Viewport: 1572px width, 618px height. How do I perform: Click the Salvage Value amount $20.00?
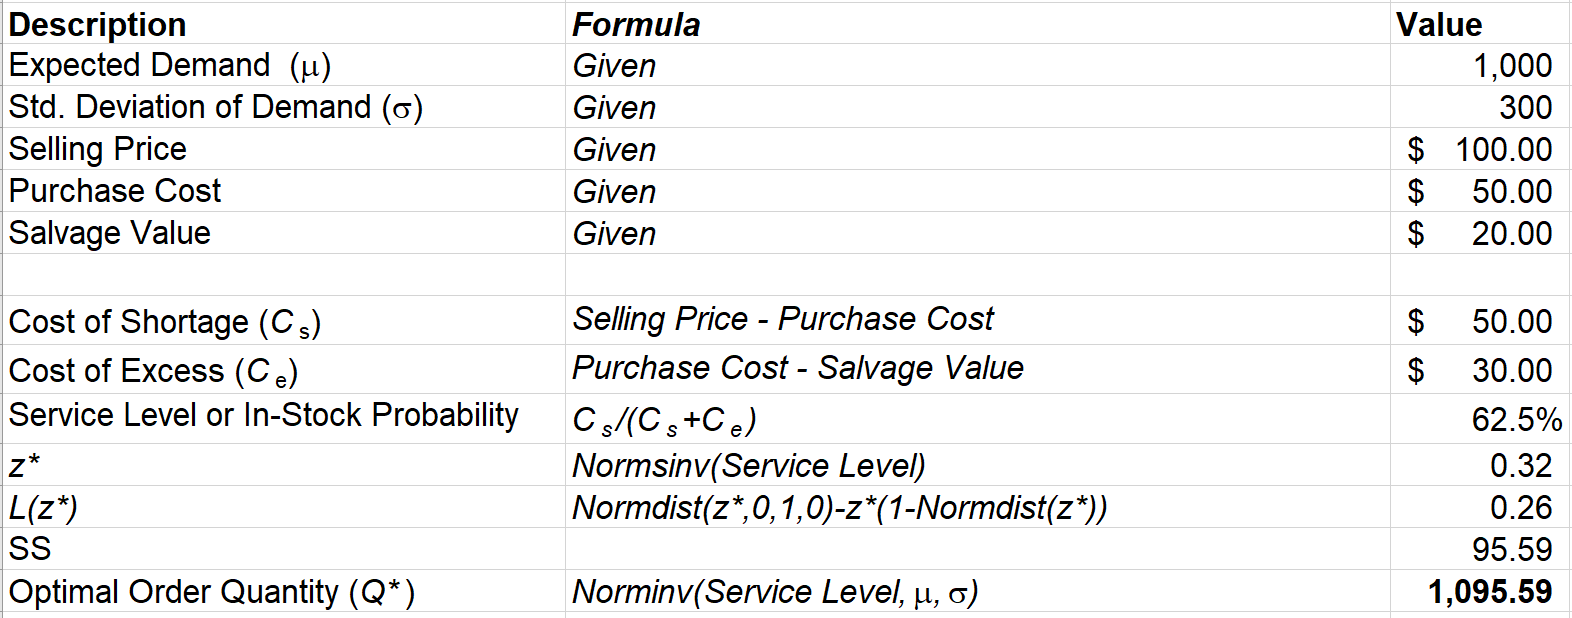point(1480,233)
